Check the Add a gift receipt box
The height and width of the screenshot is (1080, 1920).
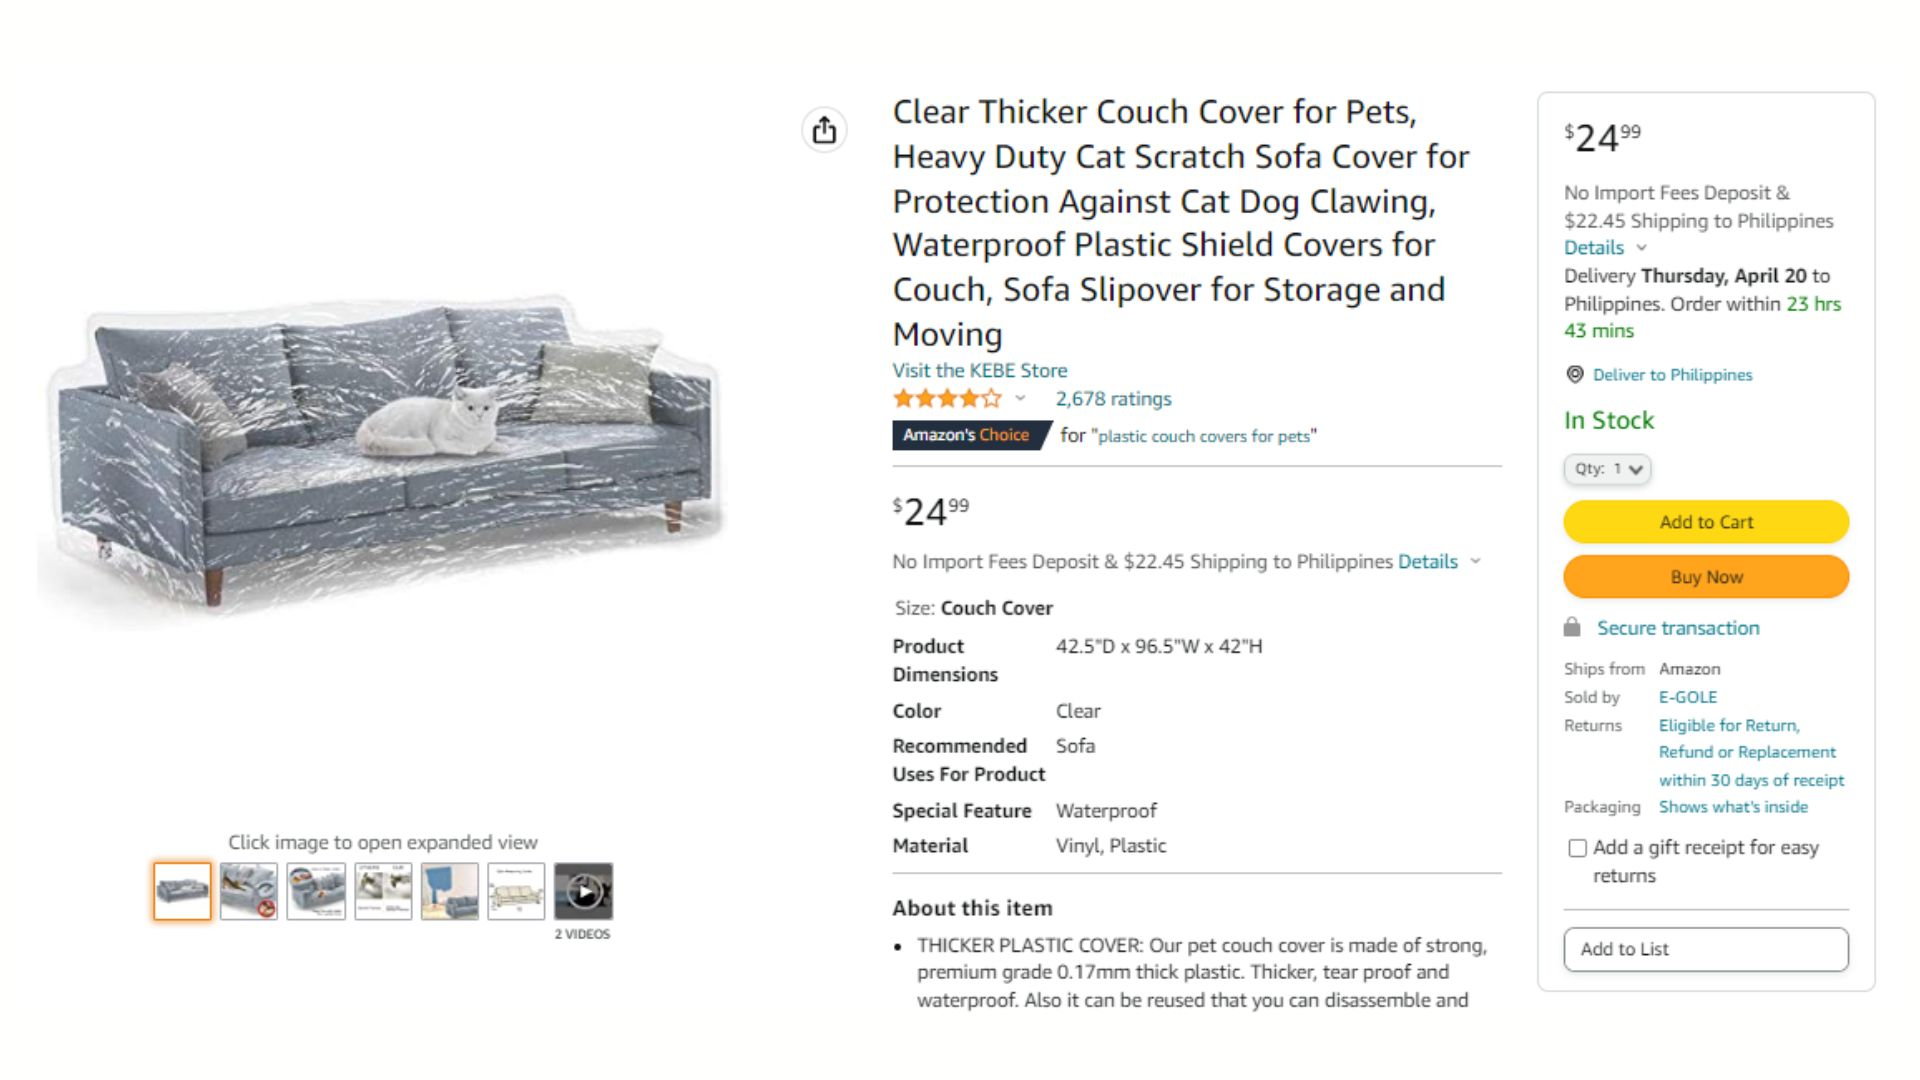(1578, 848)
